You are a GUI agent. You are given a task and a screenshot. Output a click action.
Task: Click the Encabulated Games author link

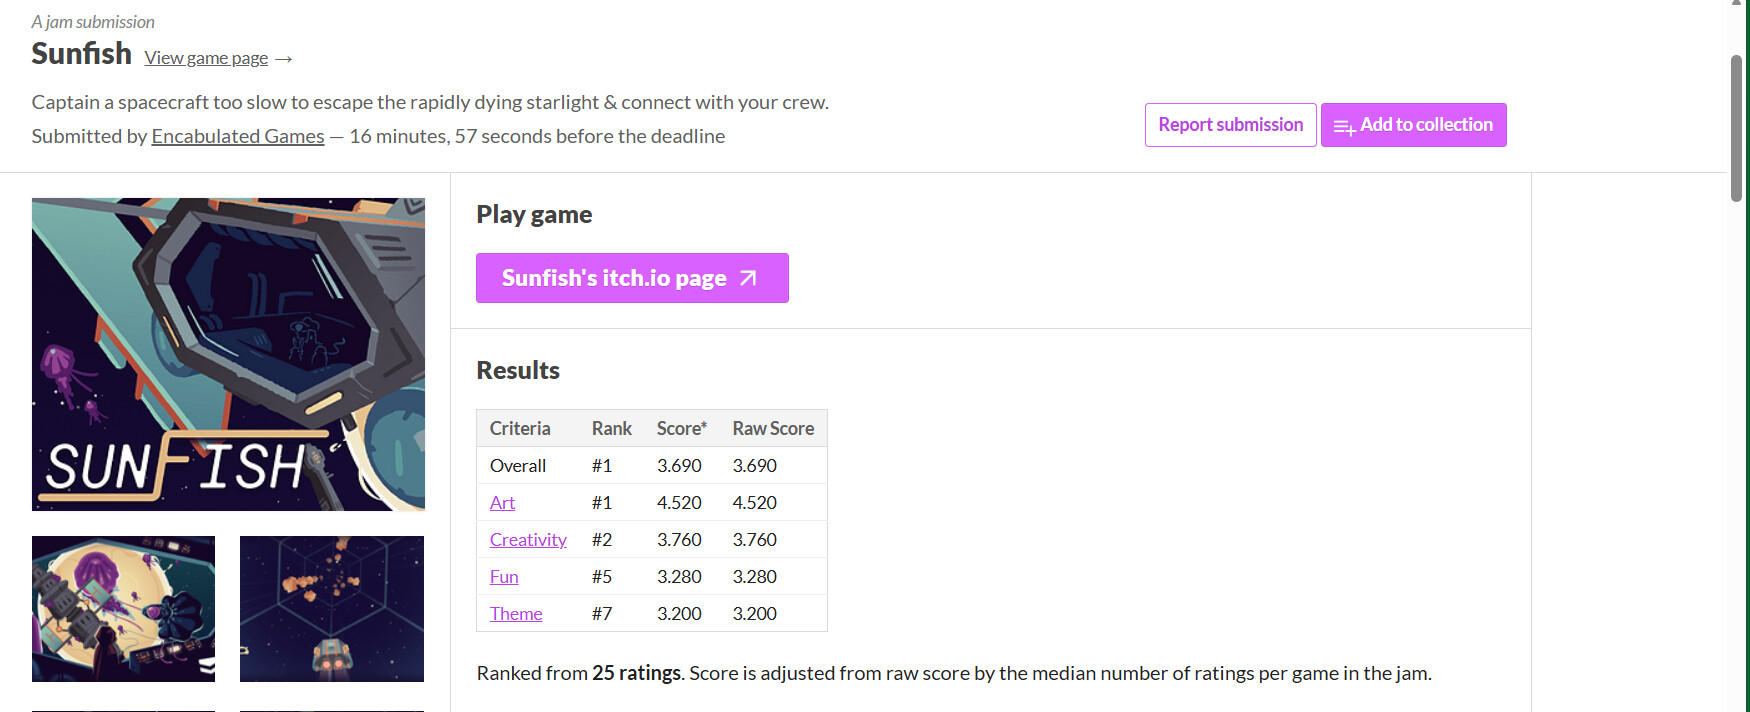238,136
